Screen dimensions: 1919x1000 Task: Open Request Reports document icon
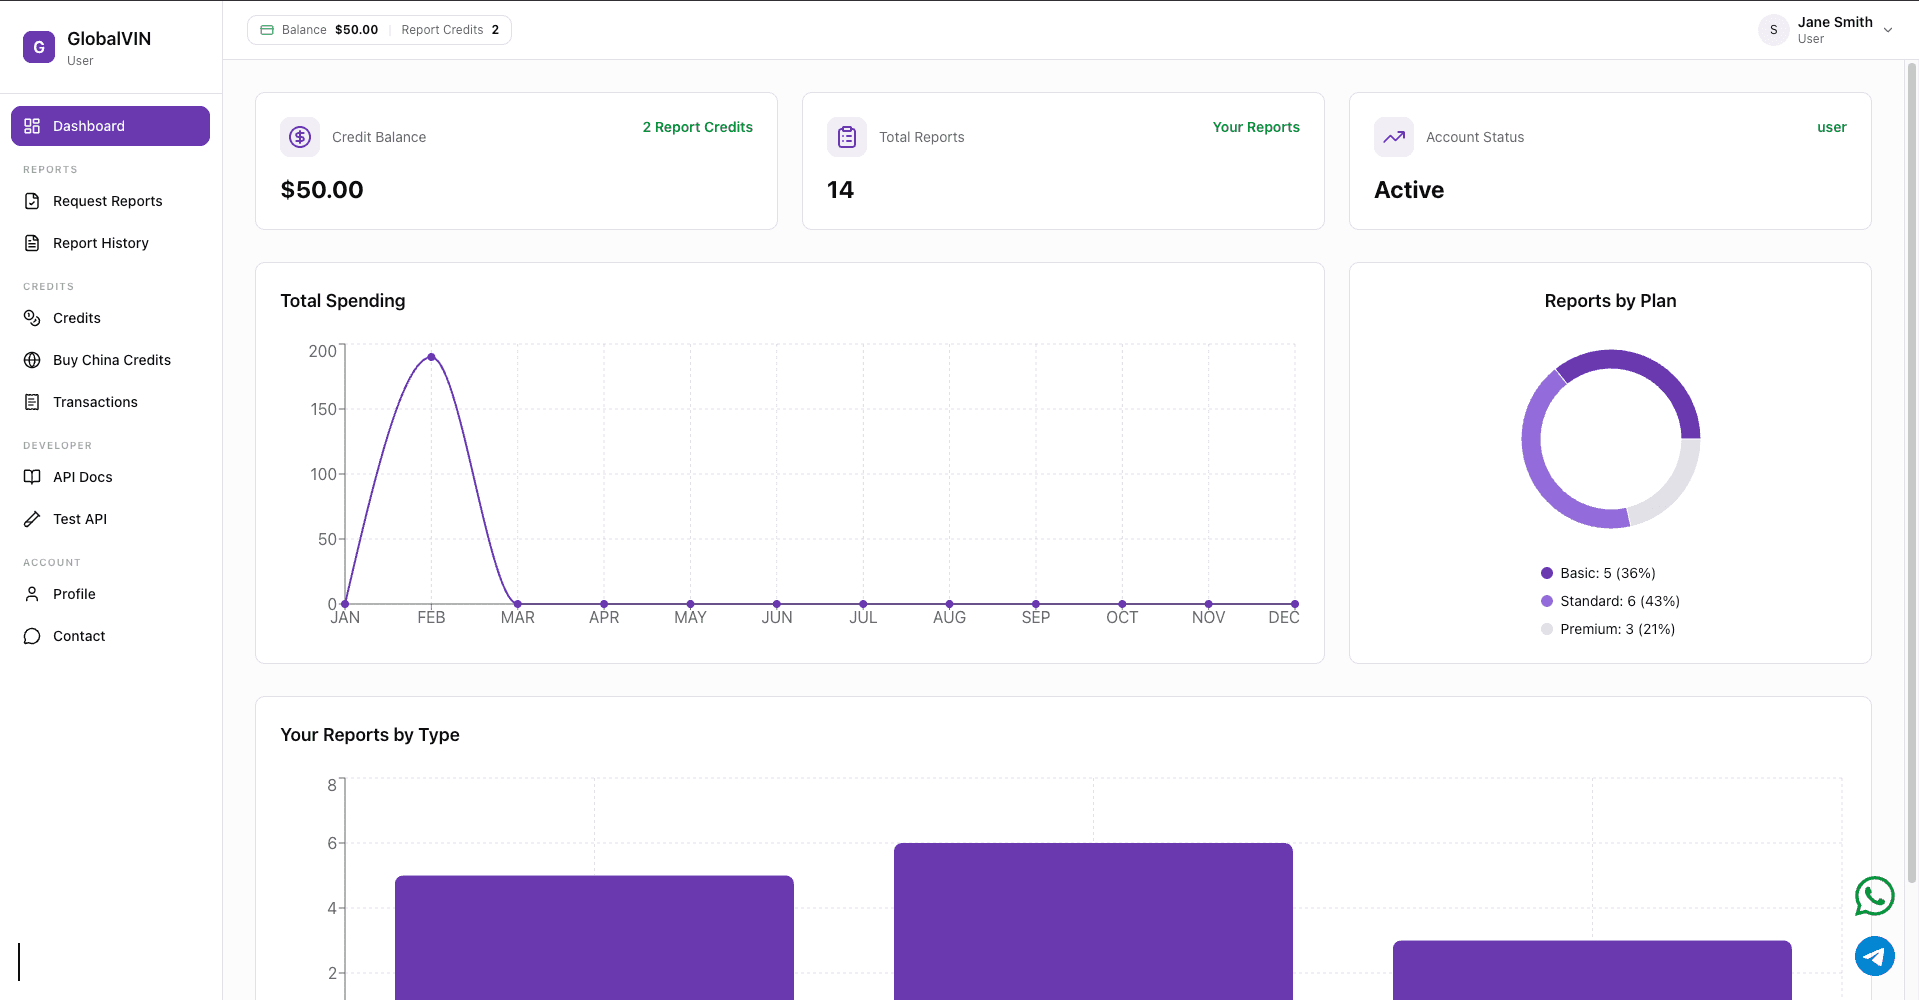[x=33, y=200]
